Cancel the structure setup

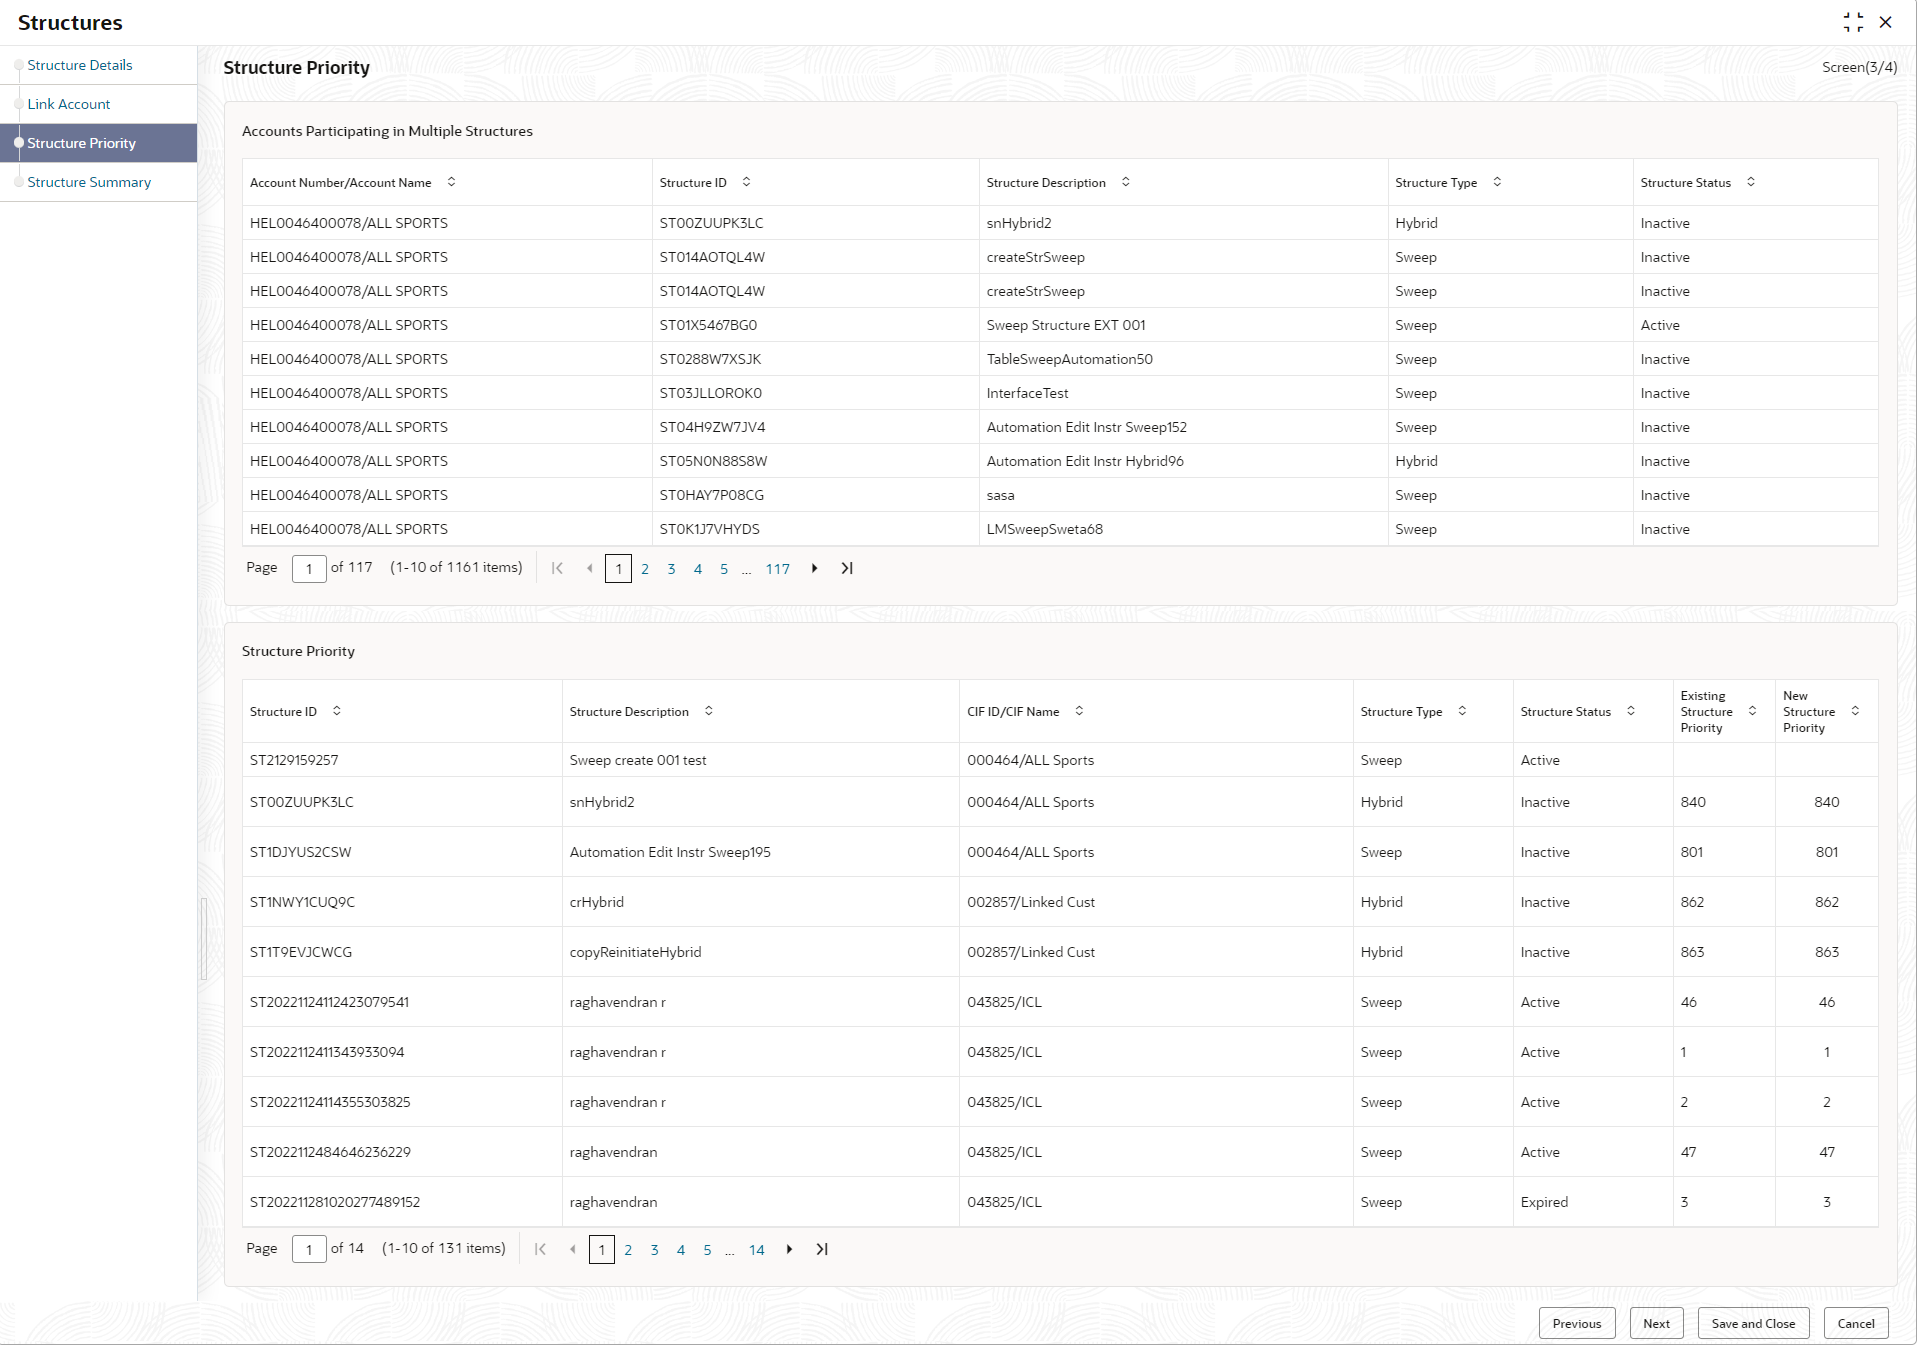click(1856, 1323)
